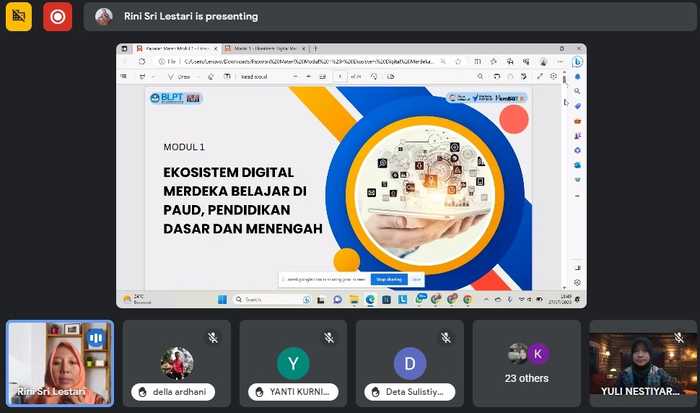Click the Windows taskbar Search box

pyautogui.click(x=272, y=300)
